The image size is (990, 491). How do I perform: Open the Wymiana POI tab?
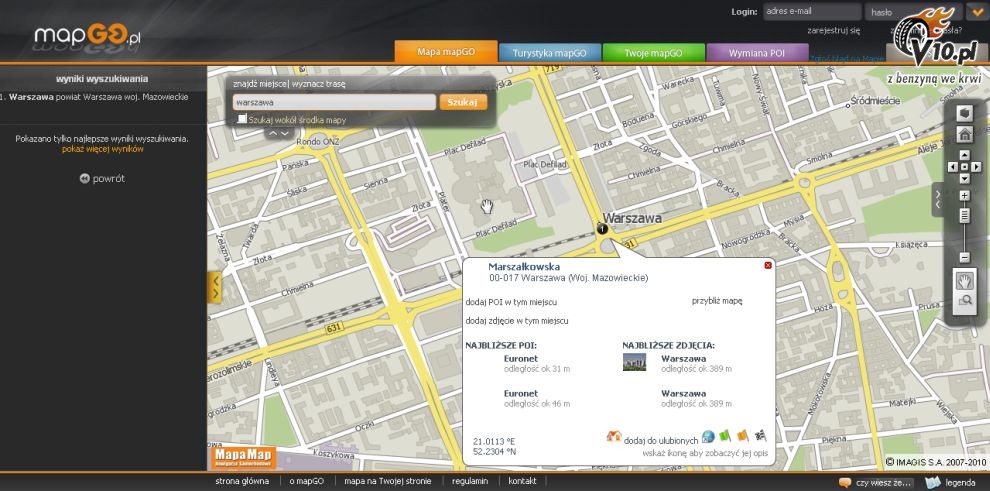[757, 53]
